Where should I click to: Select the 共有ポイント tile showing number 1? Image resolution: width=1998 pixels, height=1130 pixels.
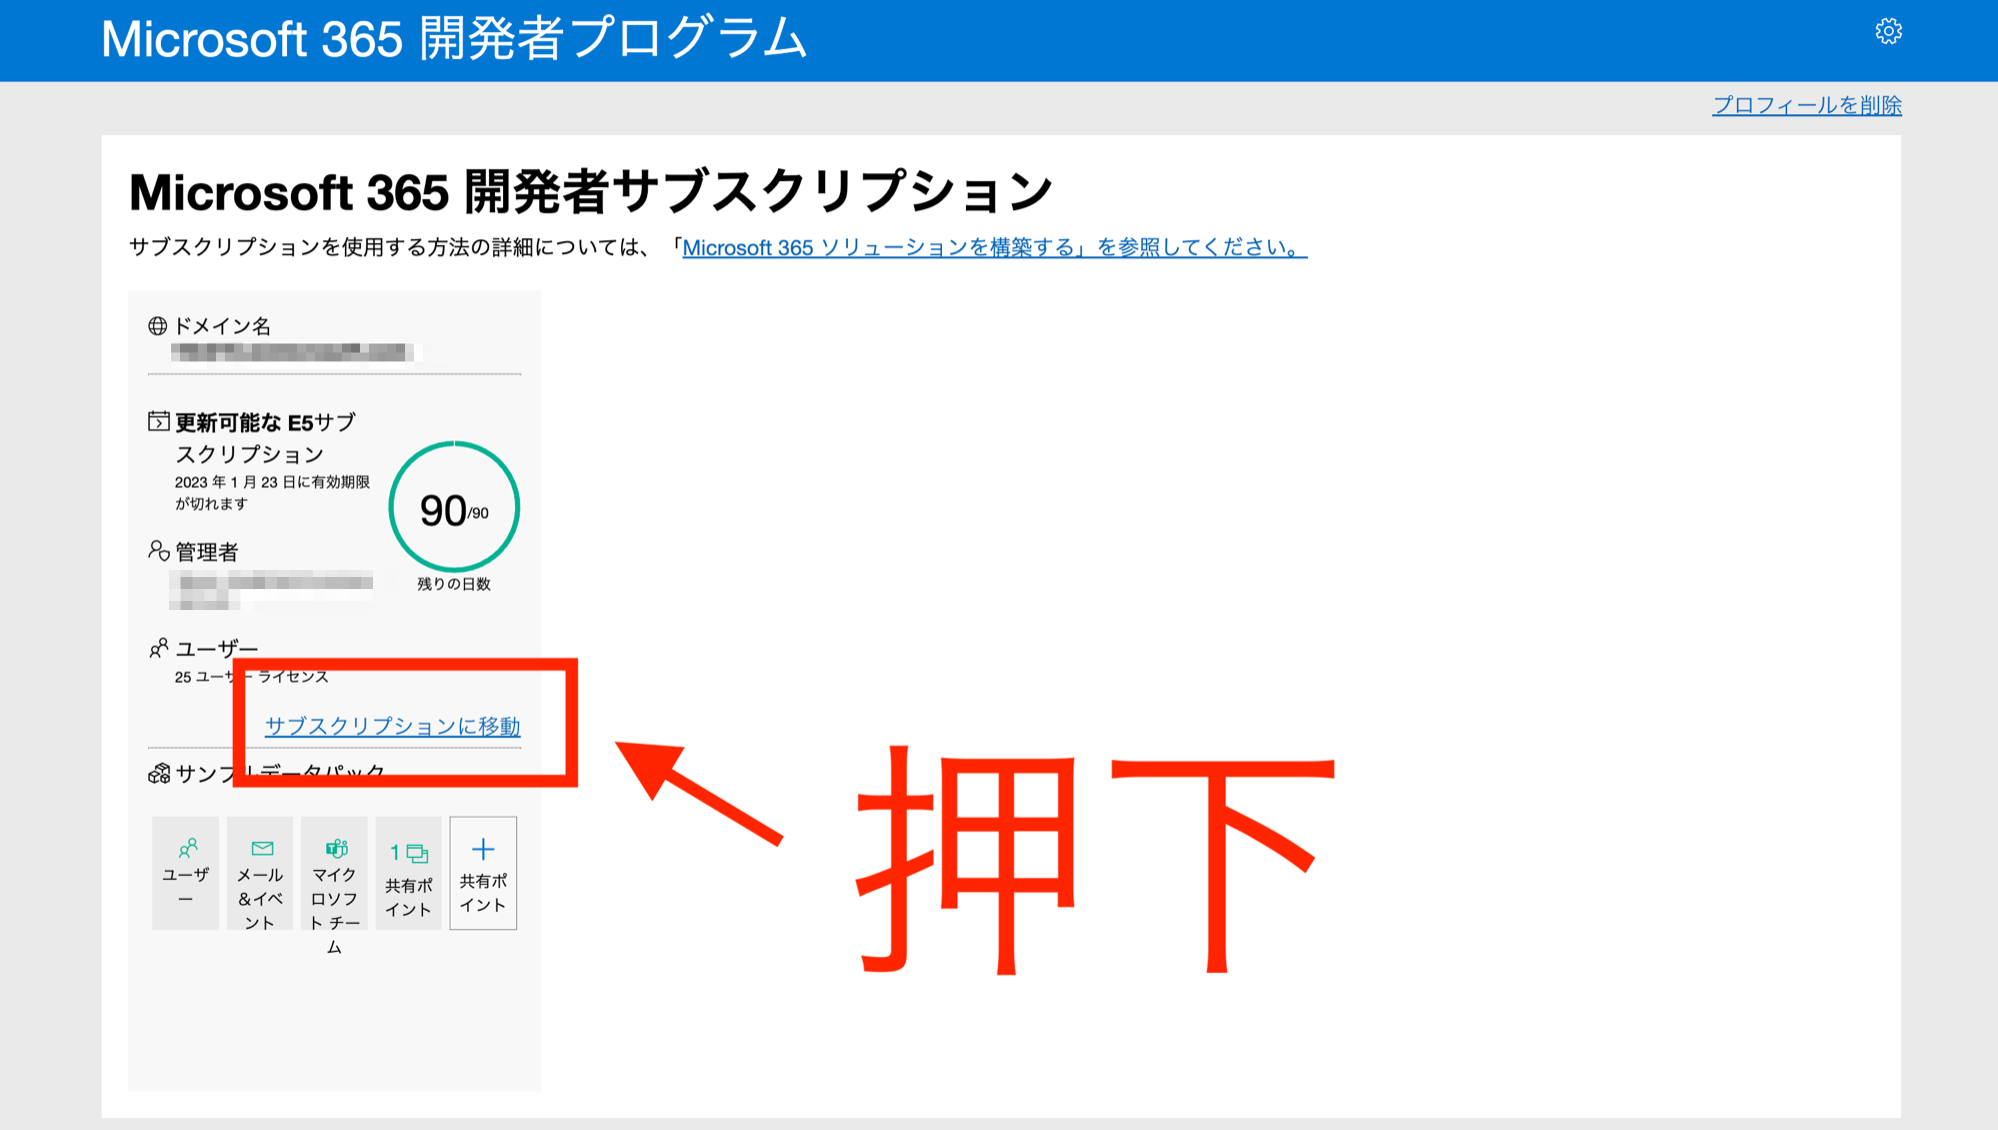tap(408, 873)
